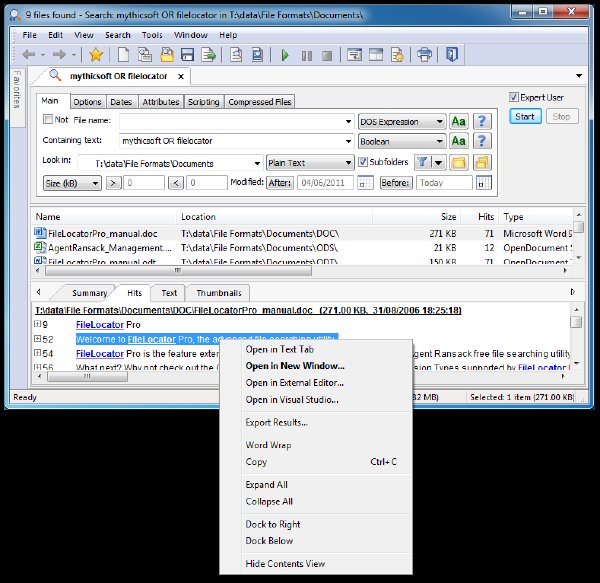Click the blue help book icon
Viewport: 600px width, 583px height.
click(452, 54)
